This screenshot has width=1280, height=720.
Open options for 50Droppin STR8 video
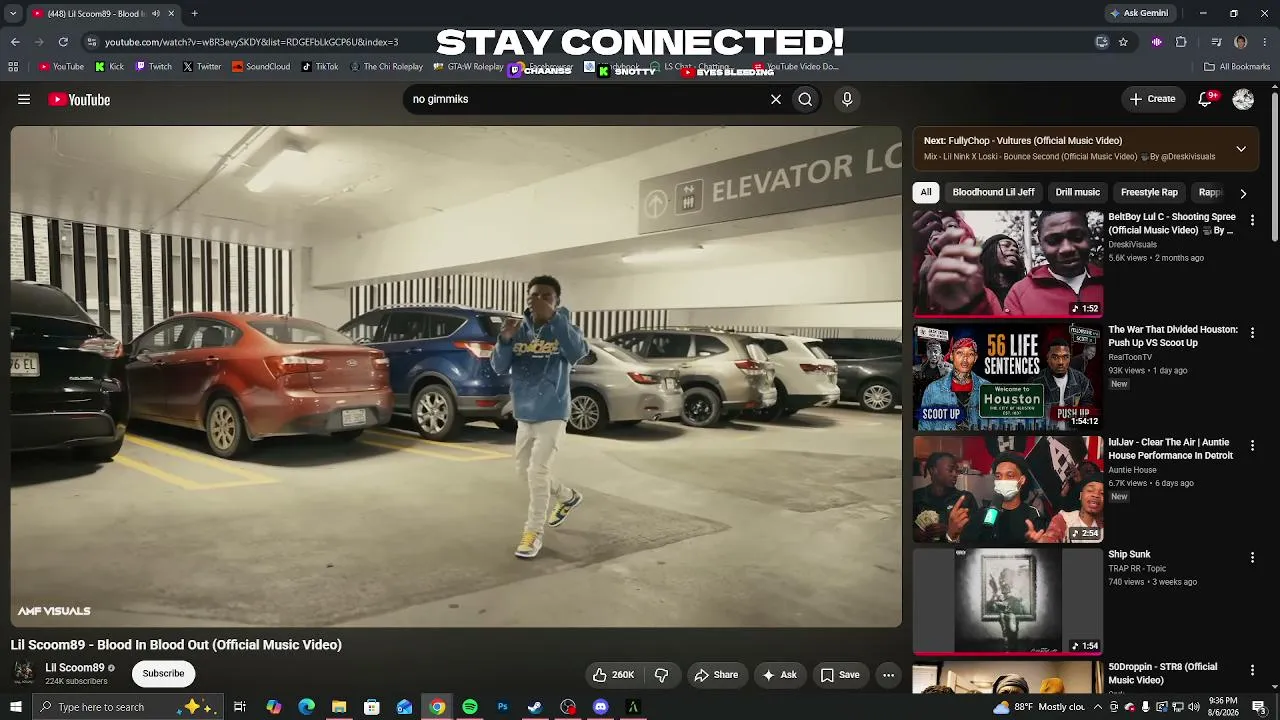(1252, 670)
